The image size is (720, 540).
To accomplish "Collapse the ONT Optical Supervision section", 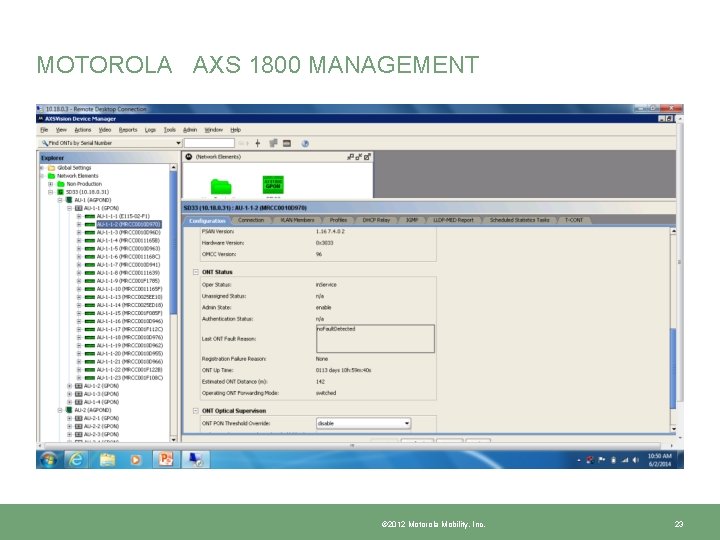I will [x=196, y=411].
